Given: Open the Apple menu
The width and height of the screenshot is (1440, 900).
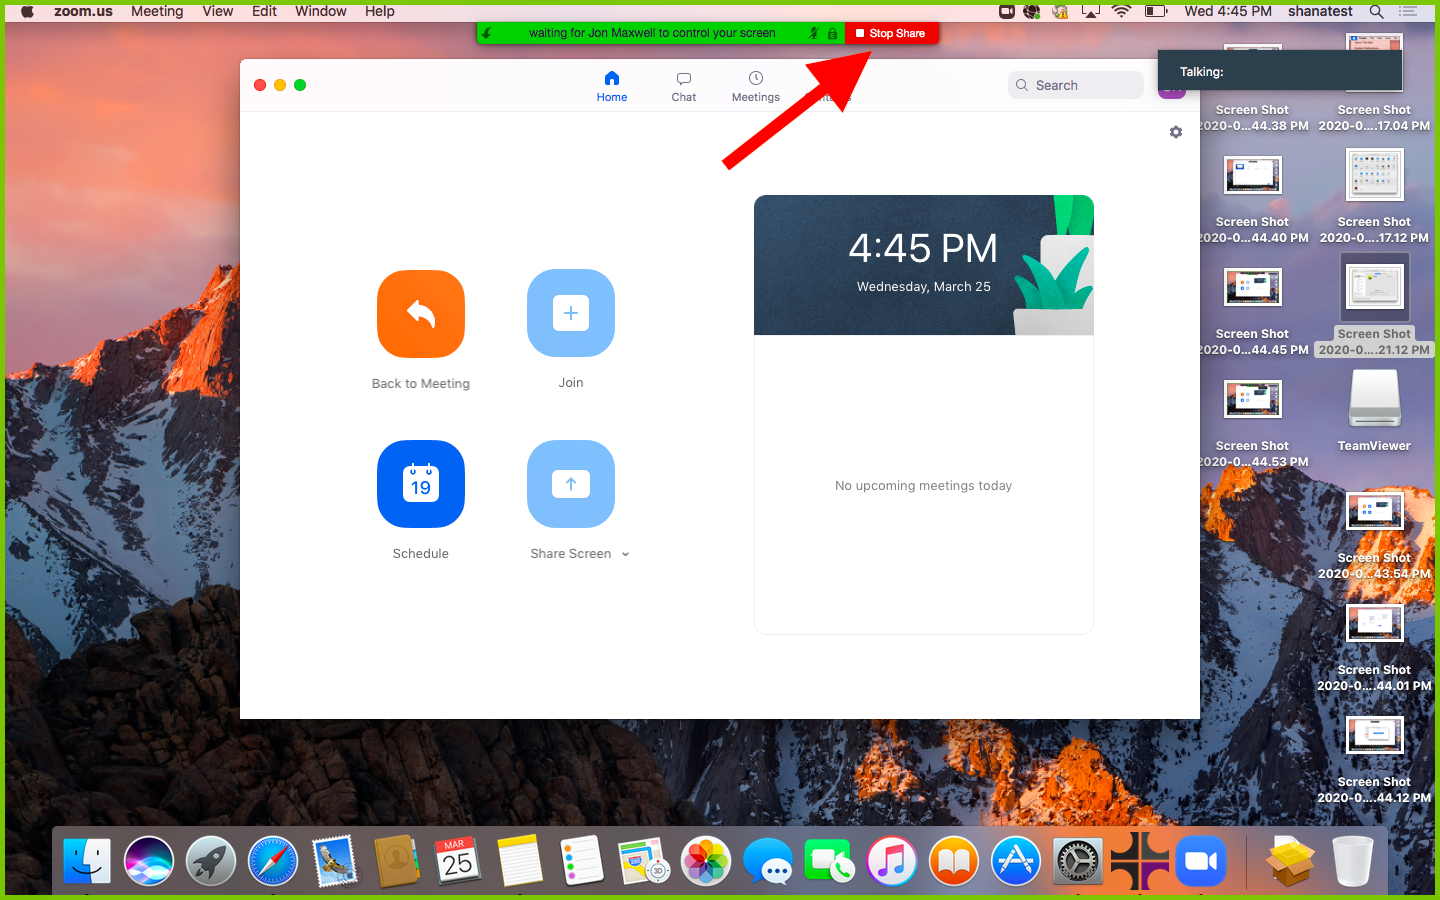Looking at the screenshot, I should click(x=27, y=11).
